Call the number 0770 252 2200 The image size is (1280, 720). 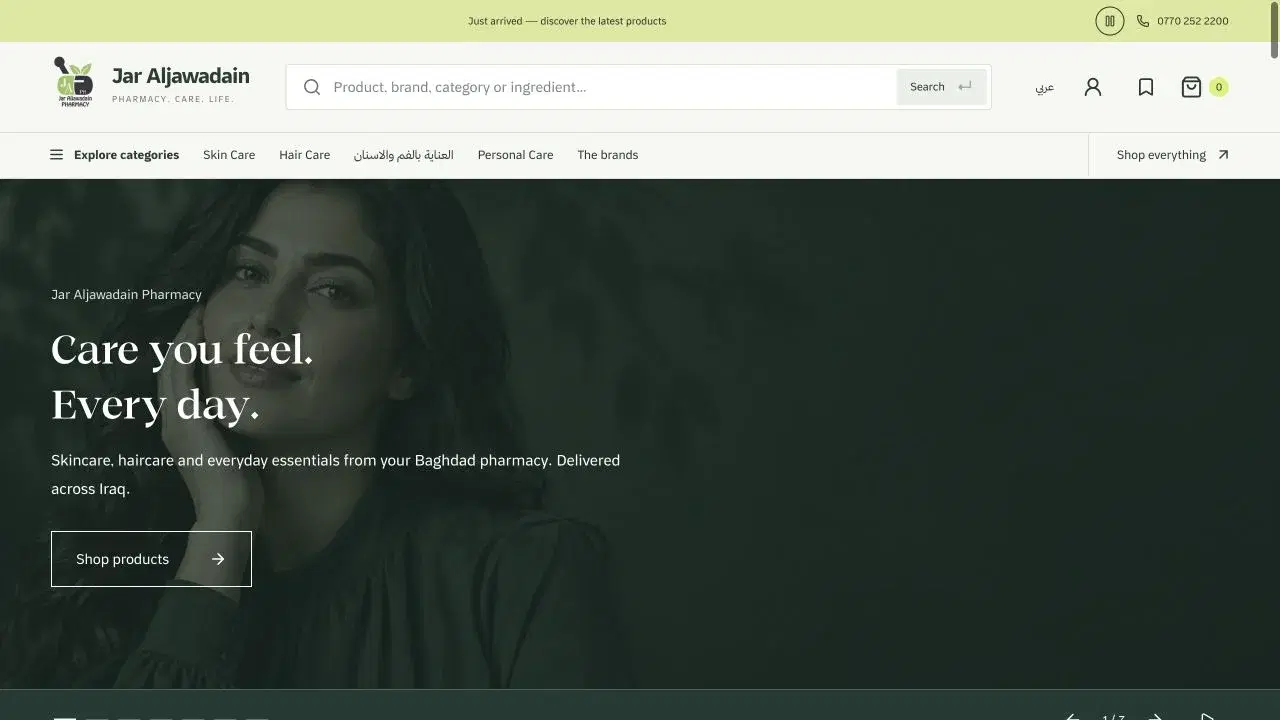pyautogui.click(x=1193, y=21)
